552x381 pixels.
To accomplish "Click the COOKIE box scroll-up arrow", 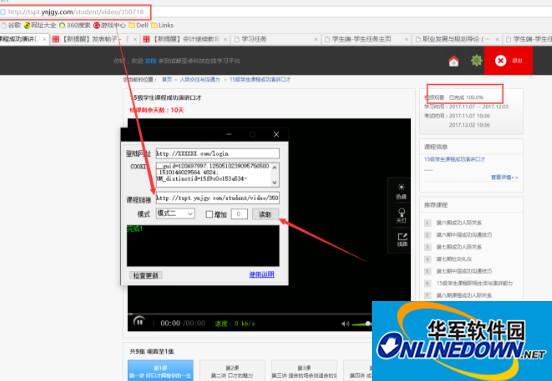I will [x=275, y=167].
